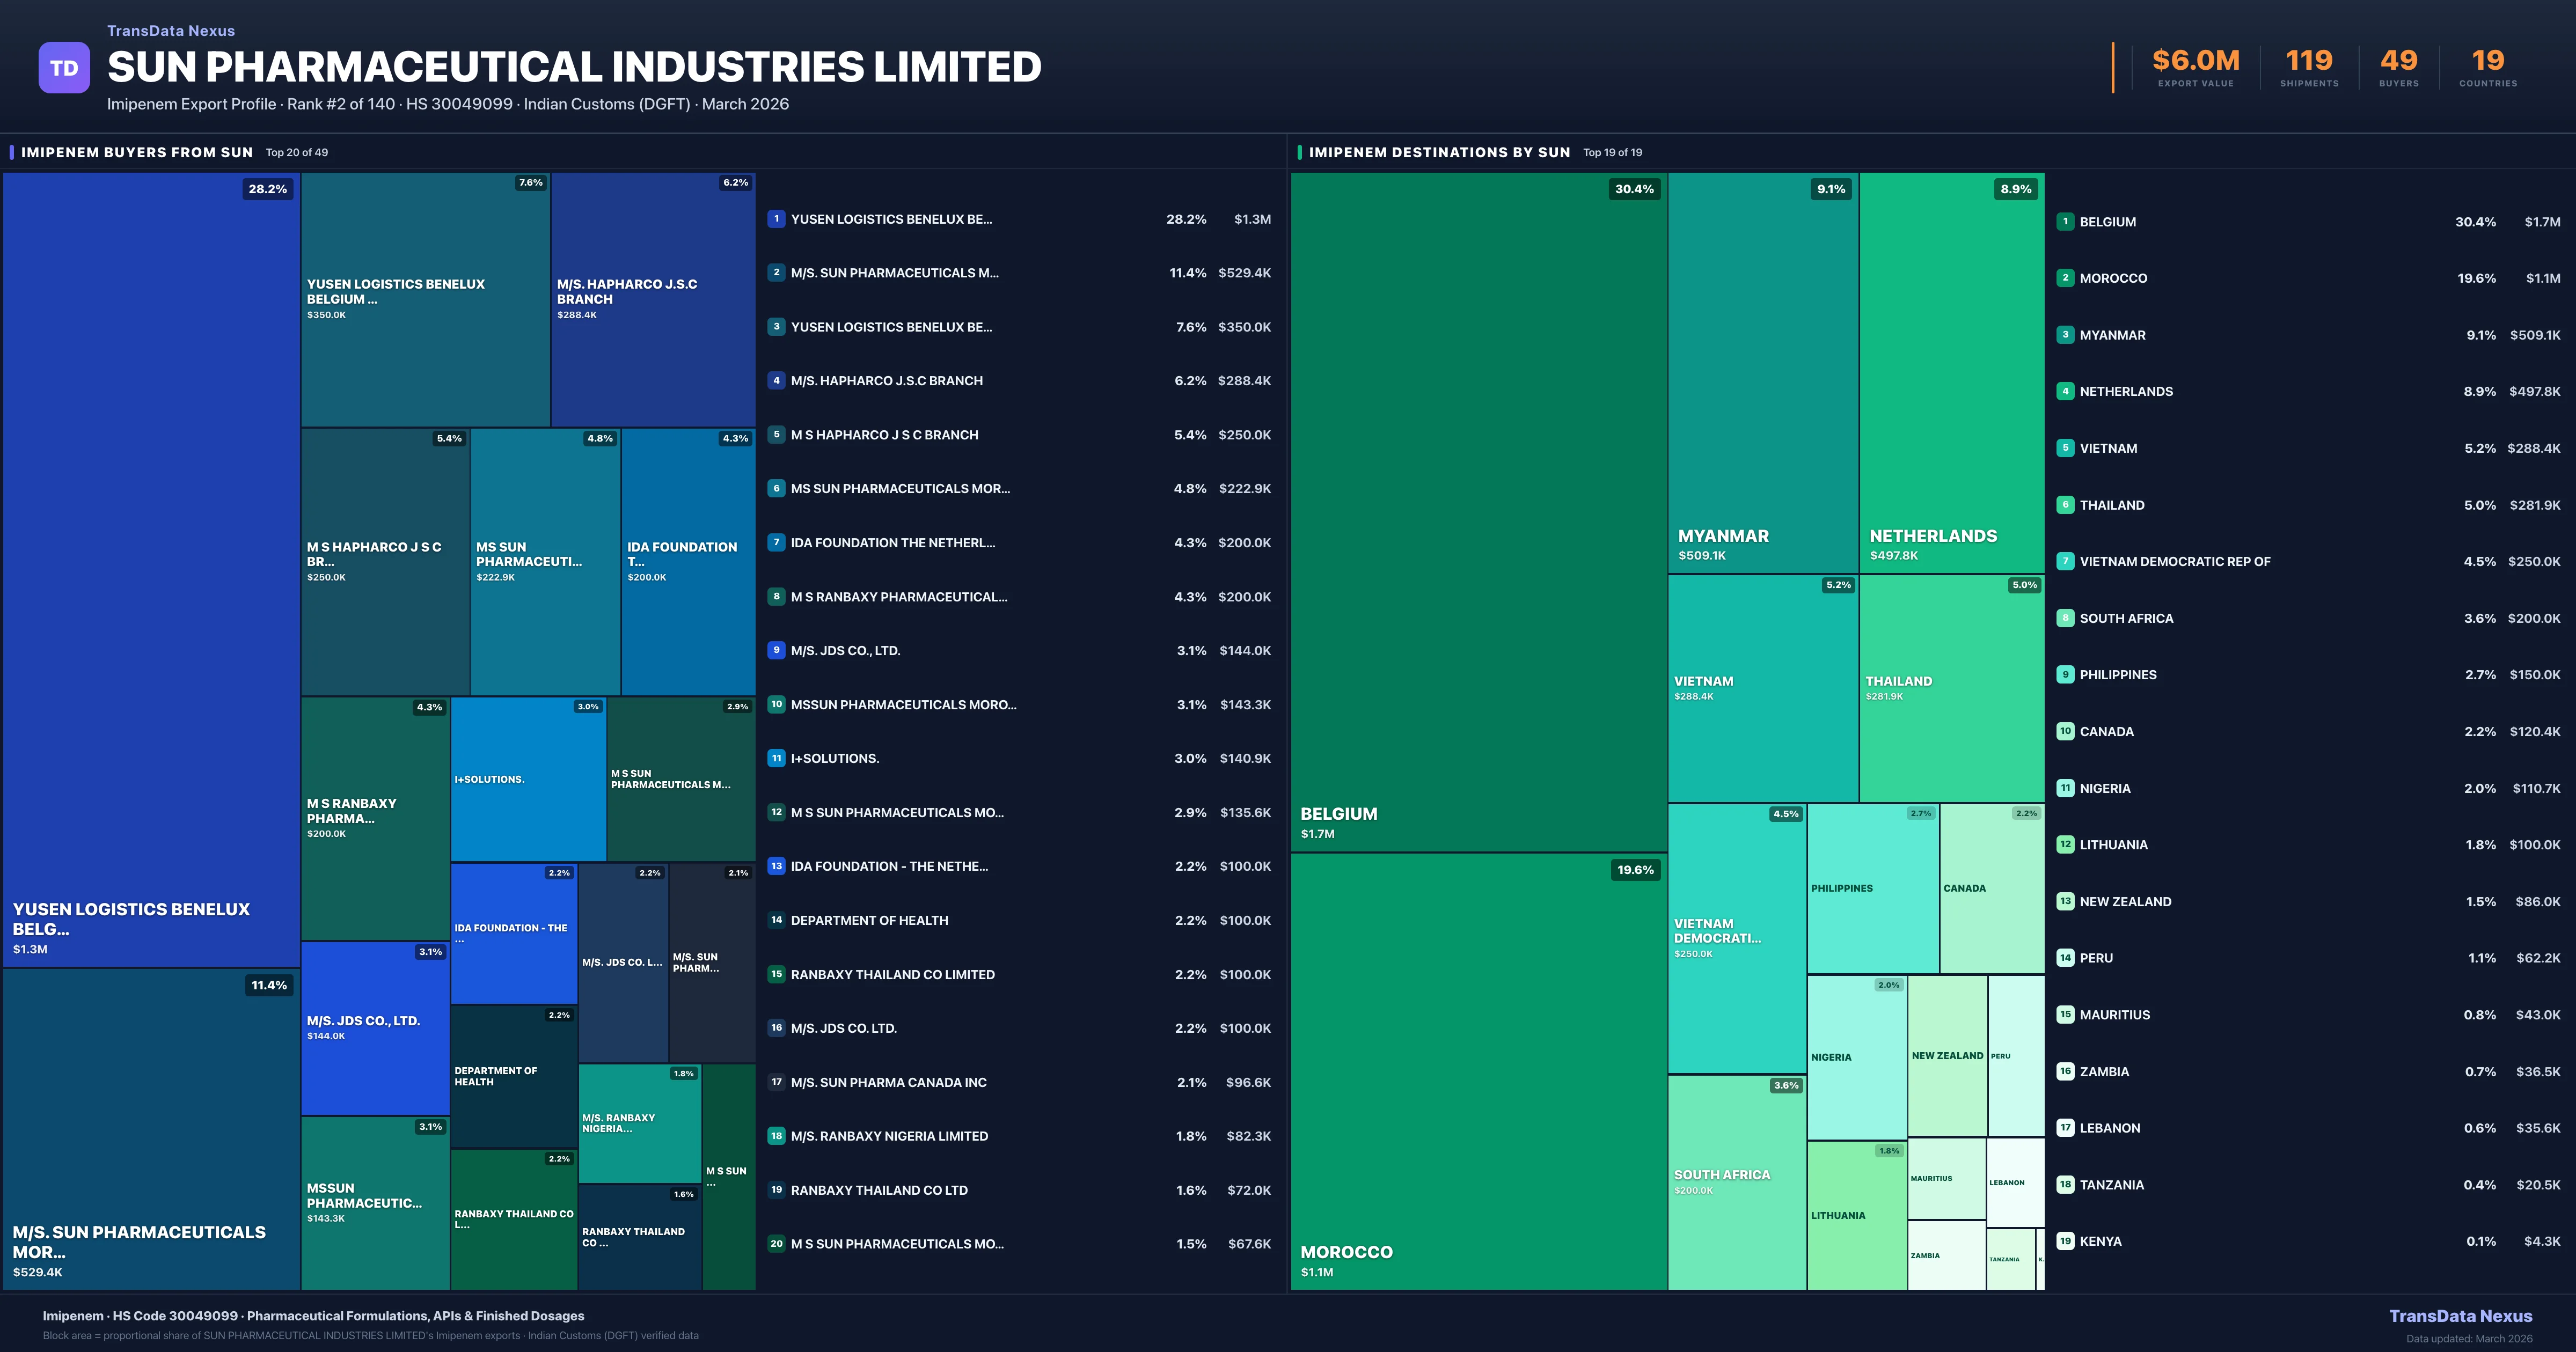The width and height of the screenshot is (2576, 1352).
Task: Click rank badge 1 beside Yusen Logistics
Action: (x=776, y=219)
